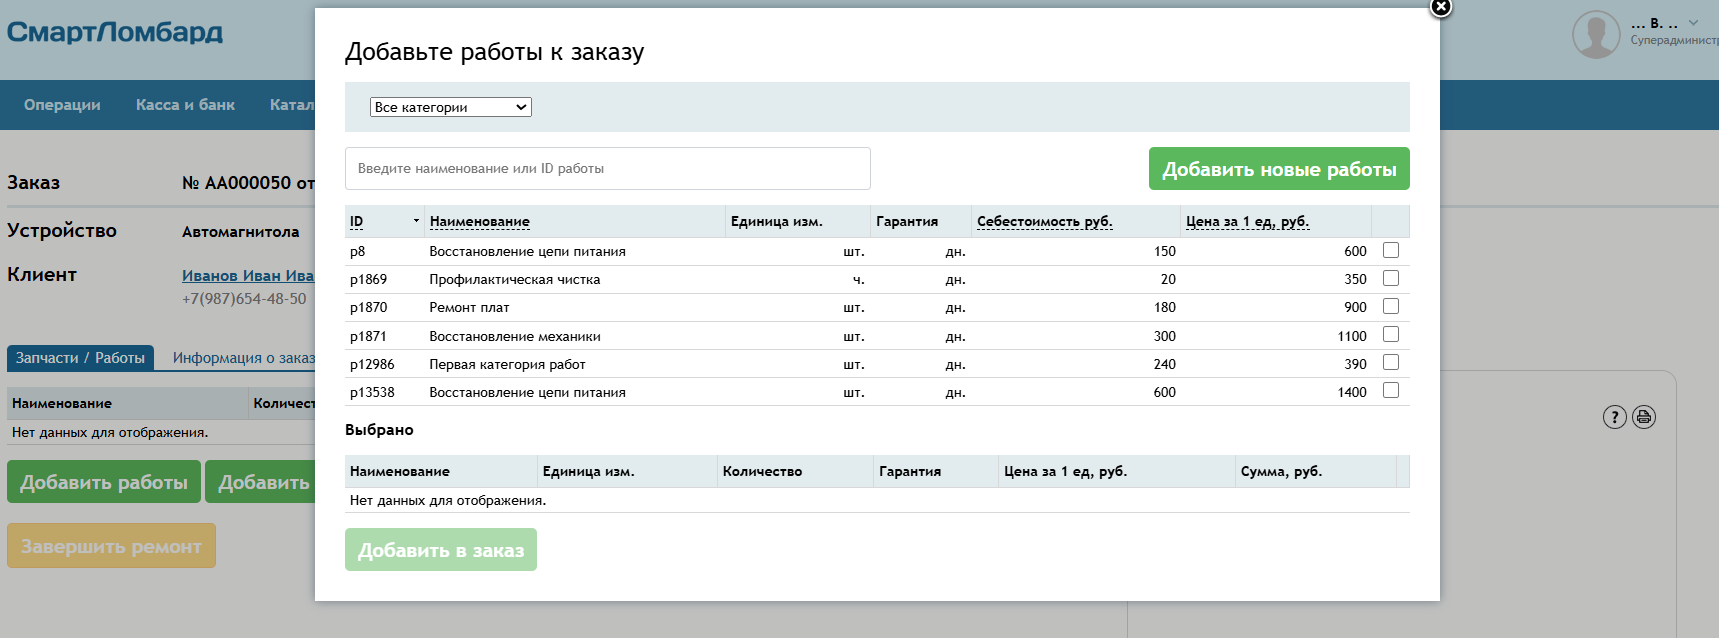Click the Гарантия header in works table
Image resolution: width=1719 pixels, height=638 pixels.
[x=907, y=222]
